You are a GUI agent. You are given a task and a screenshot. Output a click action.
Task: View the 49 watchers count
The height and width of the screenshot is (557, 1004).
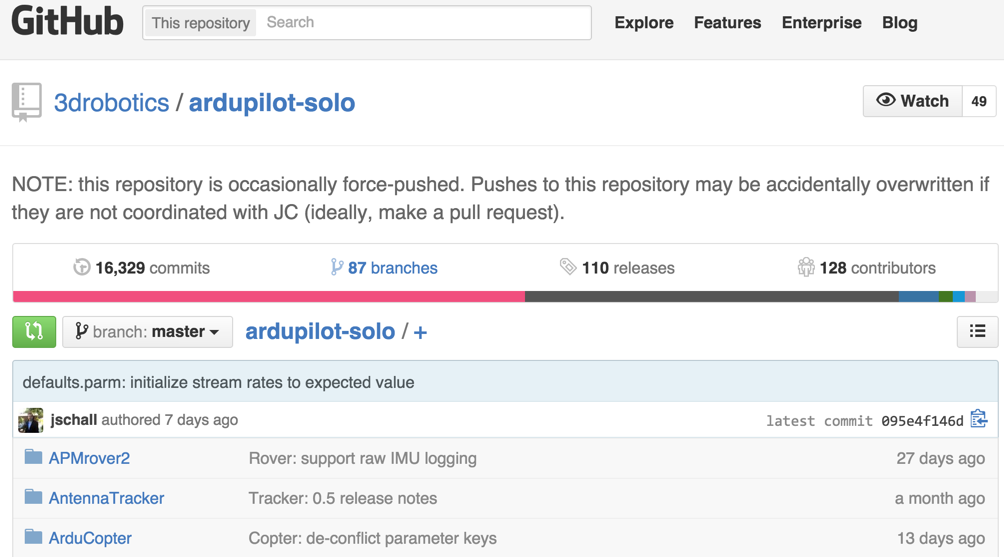pos(979,101)
